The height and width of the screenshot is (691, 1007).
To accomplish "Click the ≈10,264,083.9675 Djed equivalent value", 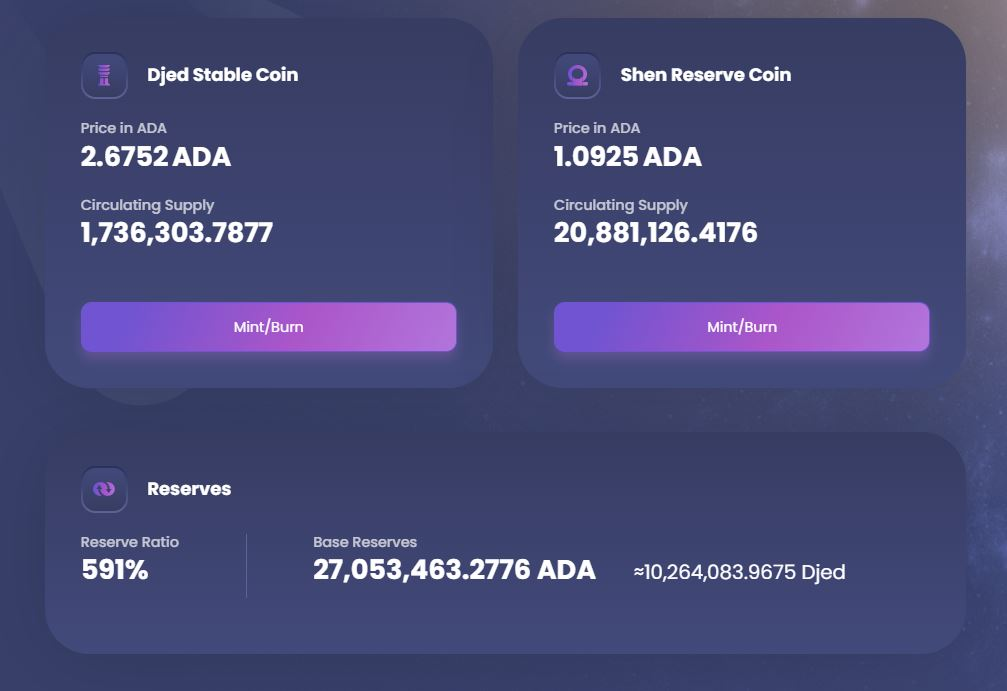I will click(739, 573).
